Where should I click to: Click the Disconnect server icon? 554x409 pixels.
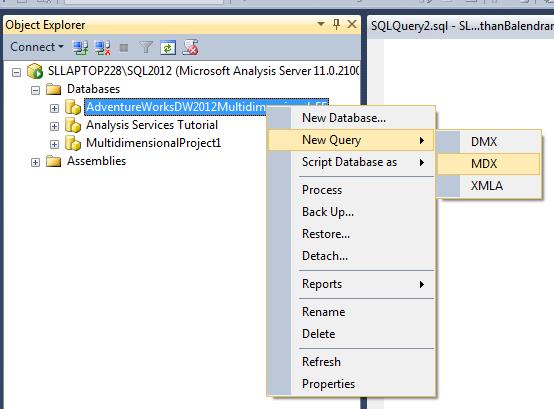[103, 47]
